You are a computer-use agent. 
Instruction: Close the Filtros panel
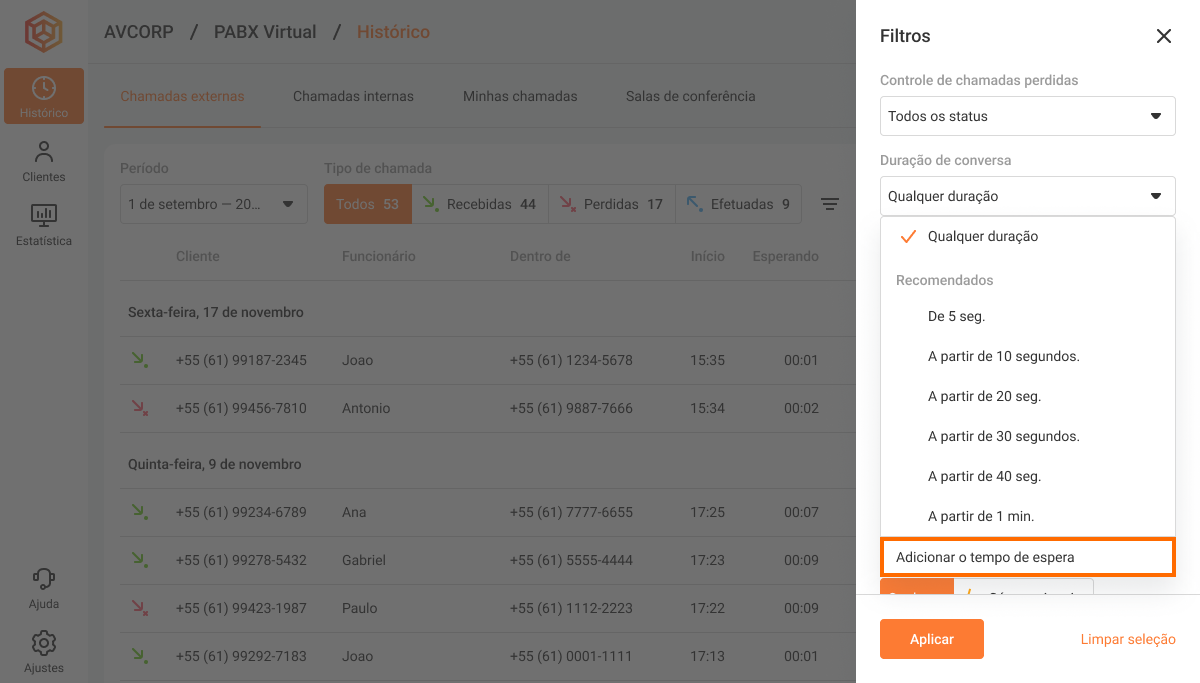[1163, 36]
